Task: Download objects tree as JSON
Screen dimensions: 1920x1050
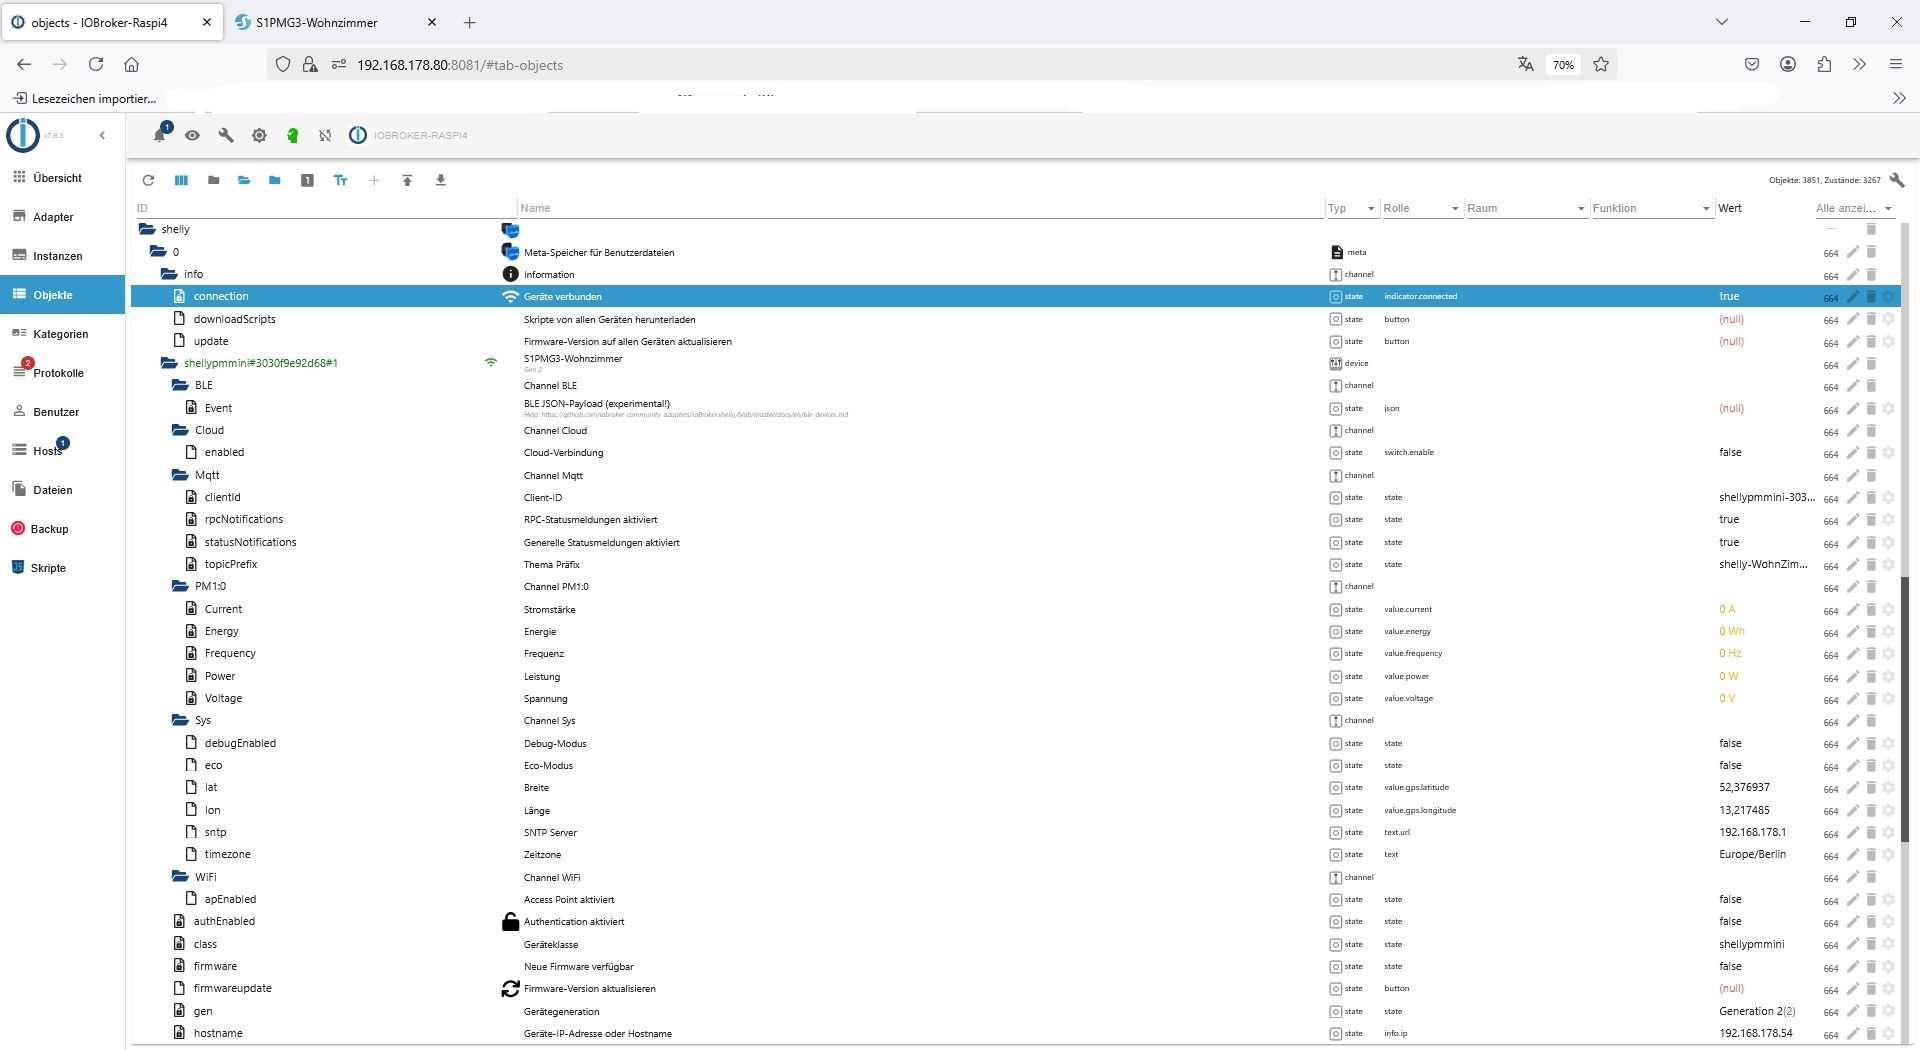Action: coord(440,180)
